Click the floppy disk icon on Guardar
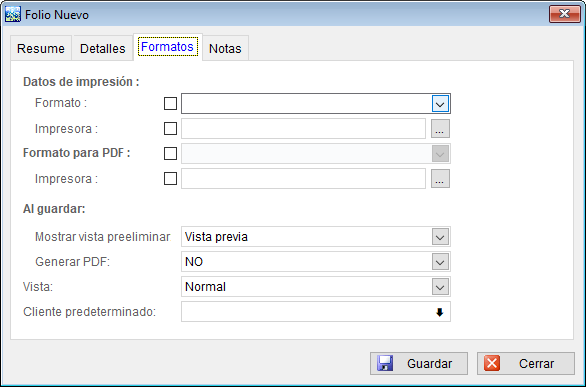The width and height of the screenshot is (586, 387). click(x=385, y=363)
